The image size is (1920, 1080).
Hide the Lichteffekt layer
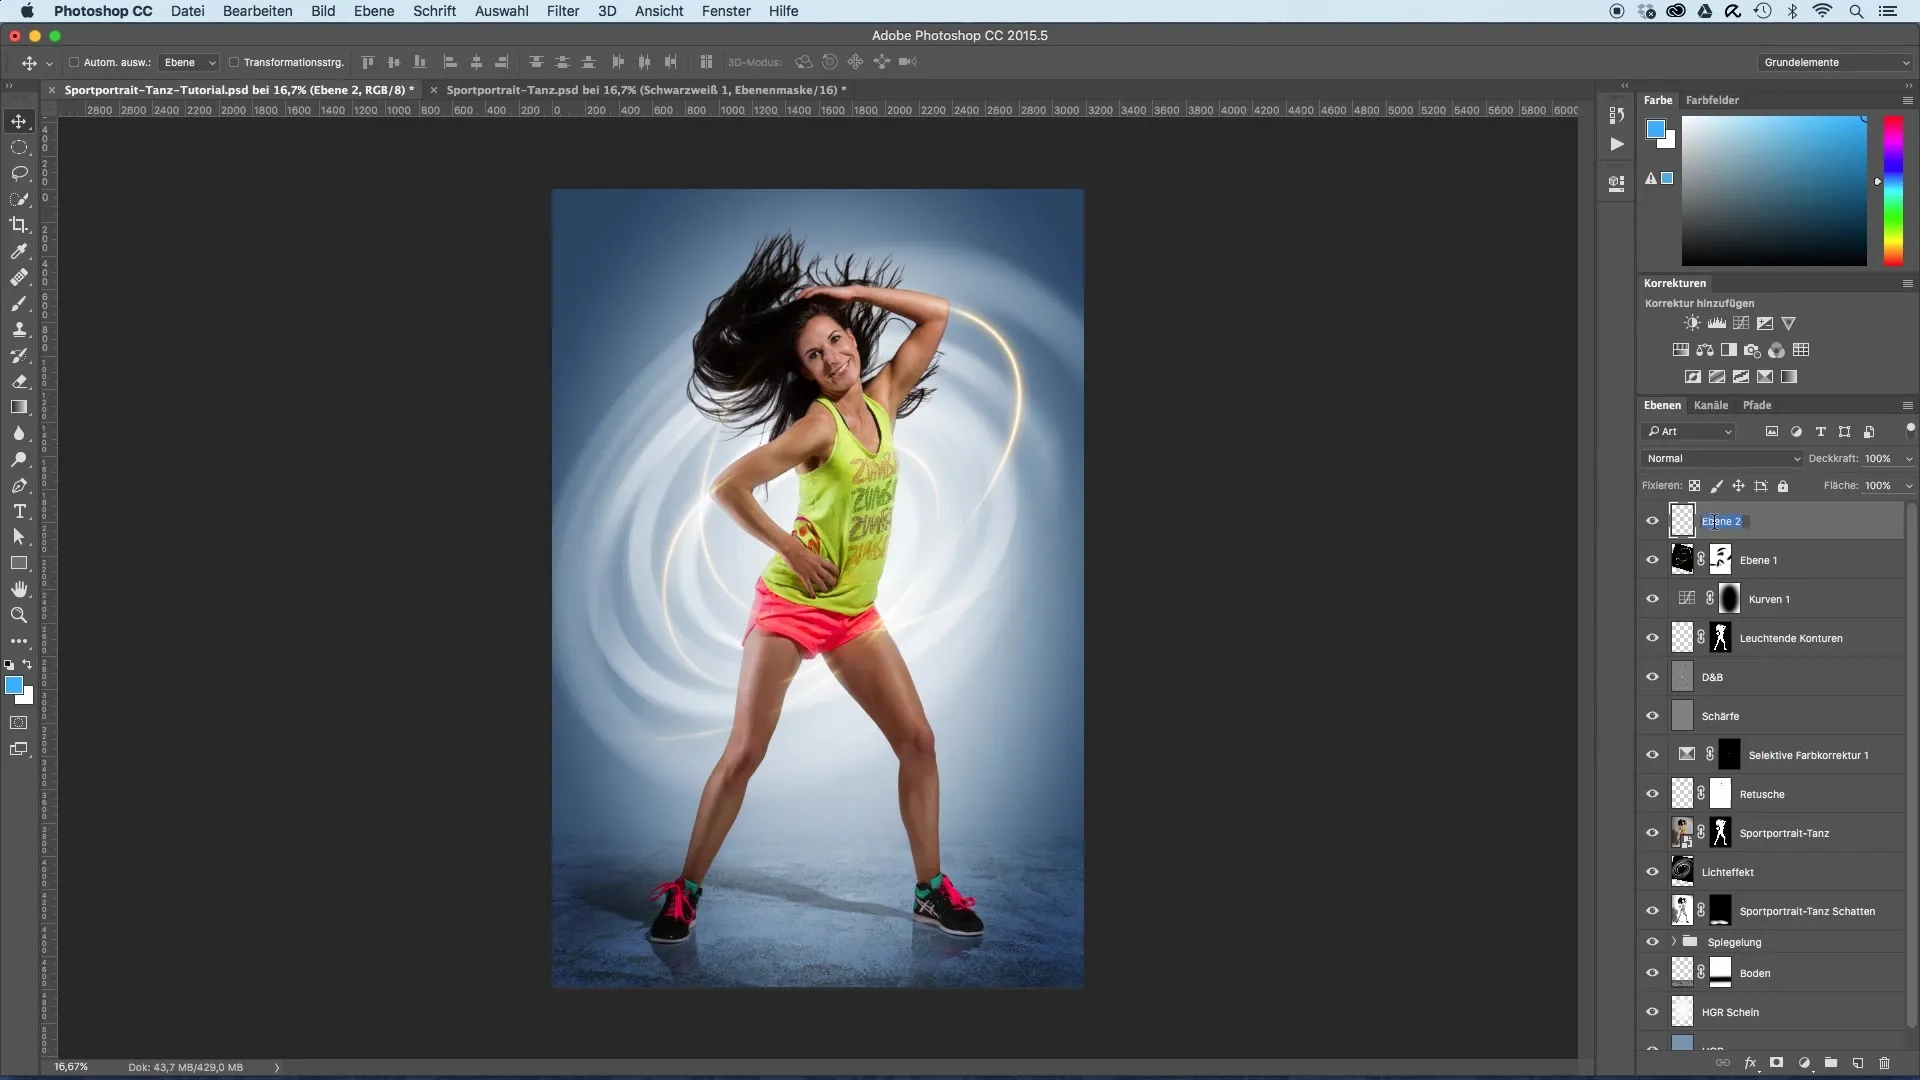click(1652, 872)
